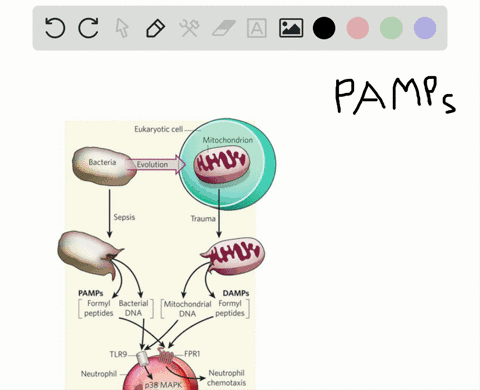
Task: Choose the black color swatch
Action: [x=324, y=28]
